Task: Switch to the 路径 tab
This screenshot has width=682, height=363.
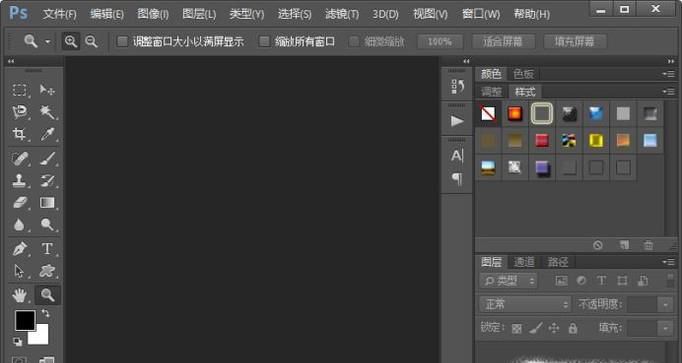Action: click(x=558, y=262)
